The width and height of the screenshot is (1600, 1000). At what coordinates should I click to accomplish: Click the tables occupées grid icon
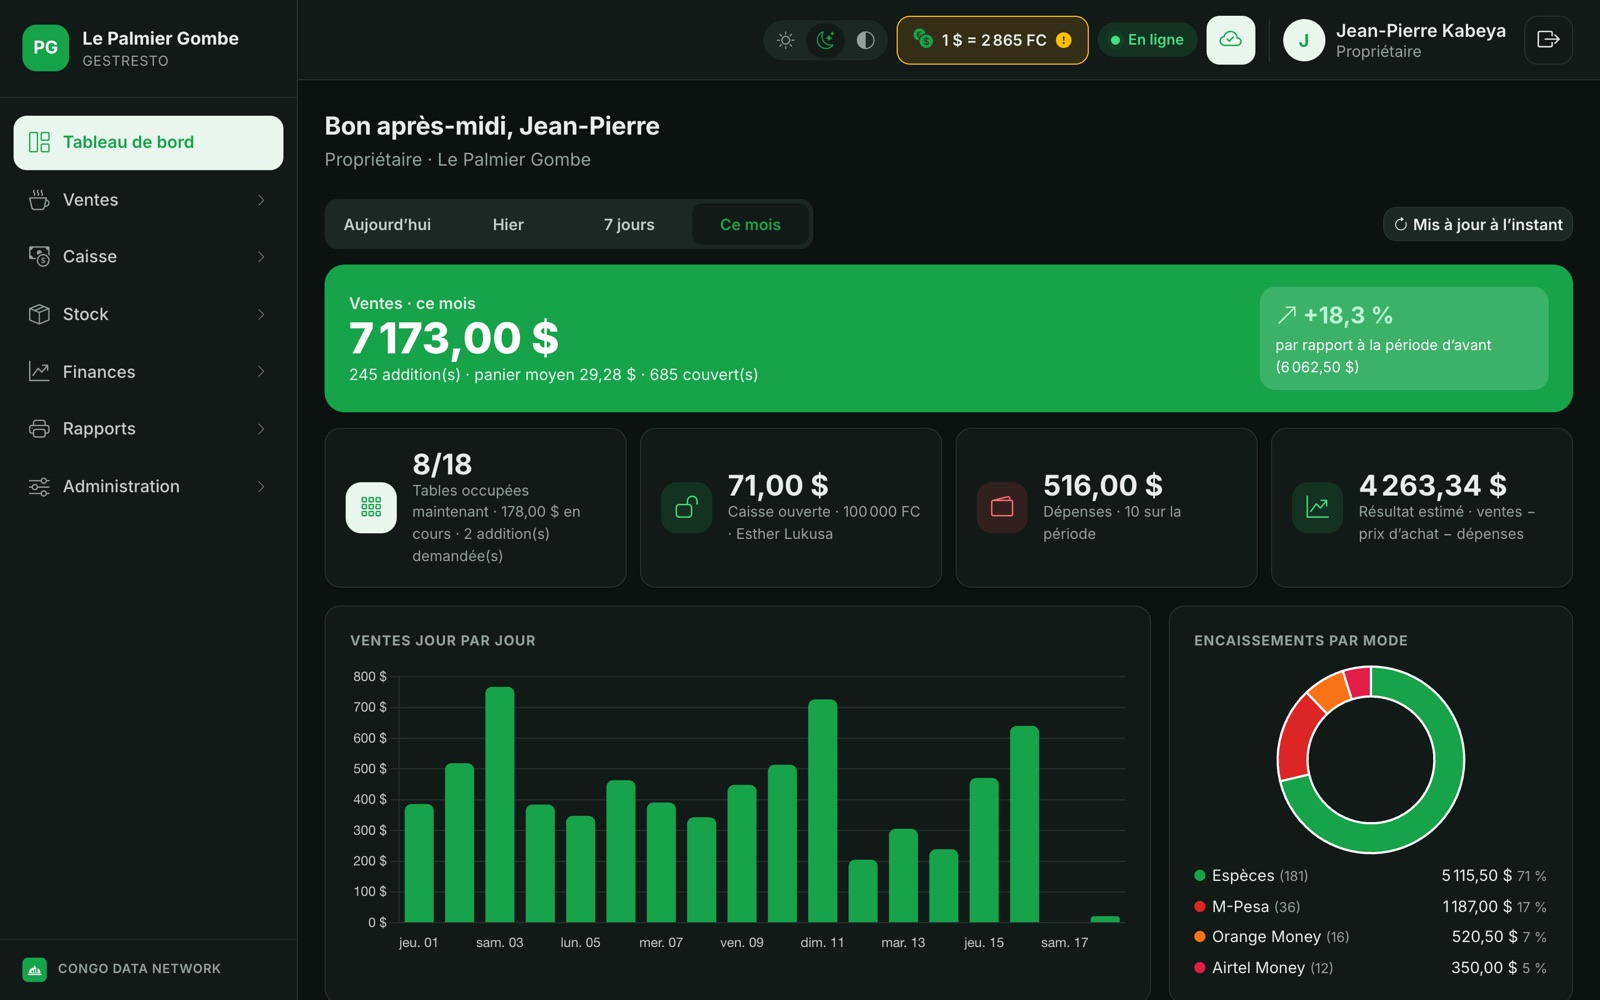pyautogui.click(x=371, y=507)
